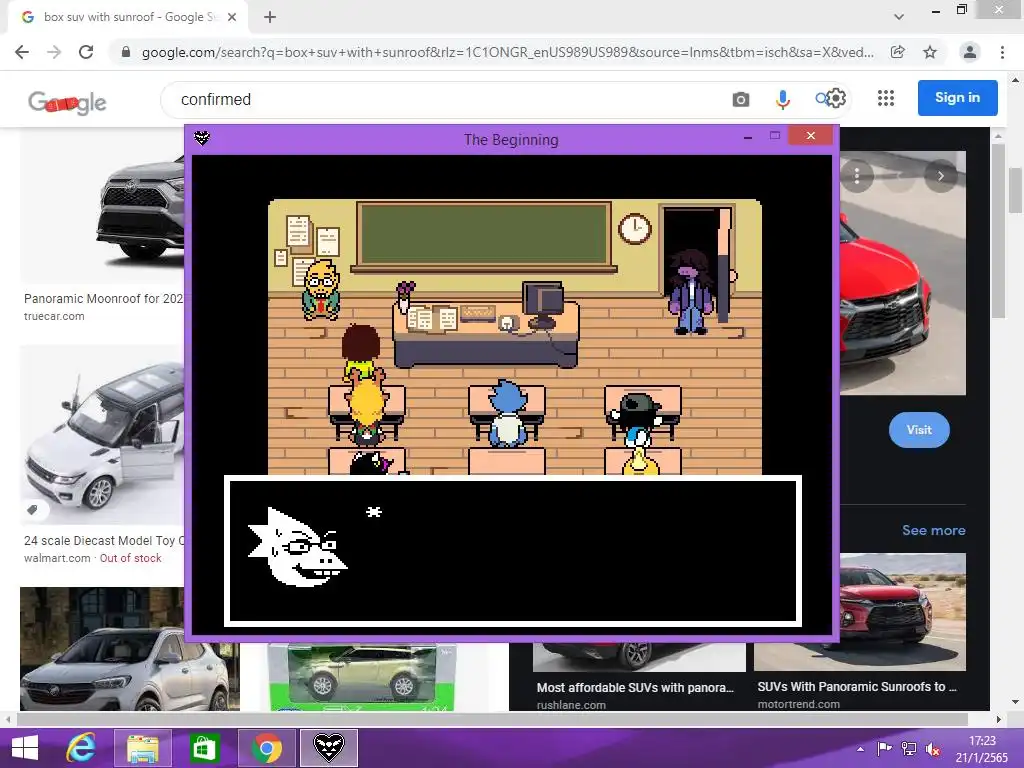This screenshot has height=768, width=1024.
Task: Click the See more link
Action: (933, 530)
